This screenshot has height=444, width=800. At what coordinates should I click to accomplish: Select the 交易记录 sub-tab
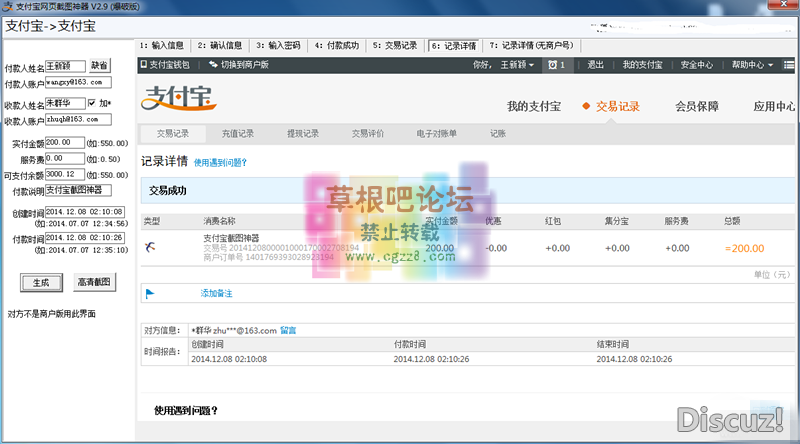(x=173, y=134)
